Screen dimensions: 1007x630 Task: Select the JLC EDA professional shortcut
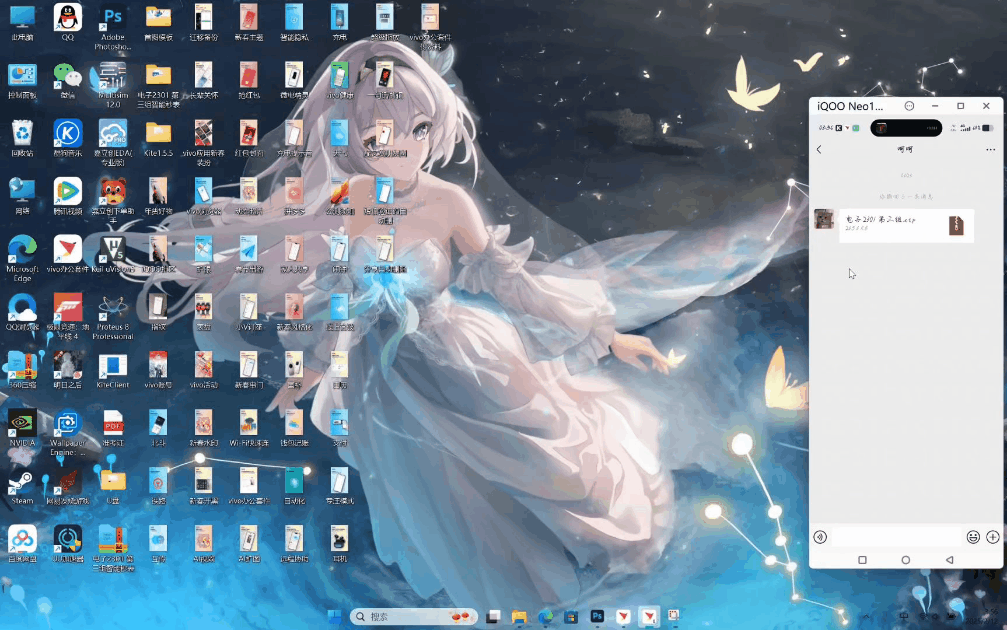pyautogui.click(x=113, y=134)
